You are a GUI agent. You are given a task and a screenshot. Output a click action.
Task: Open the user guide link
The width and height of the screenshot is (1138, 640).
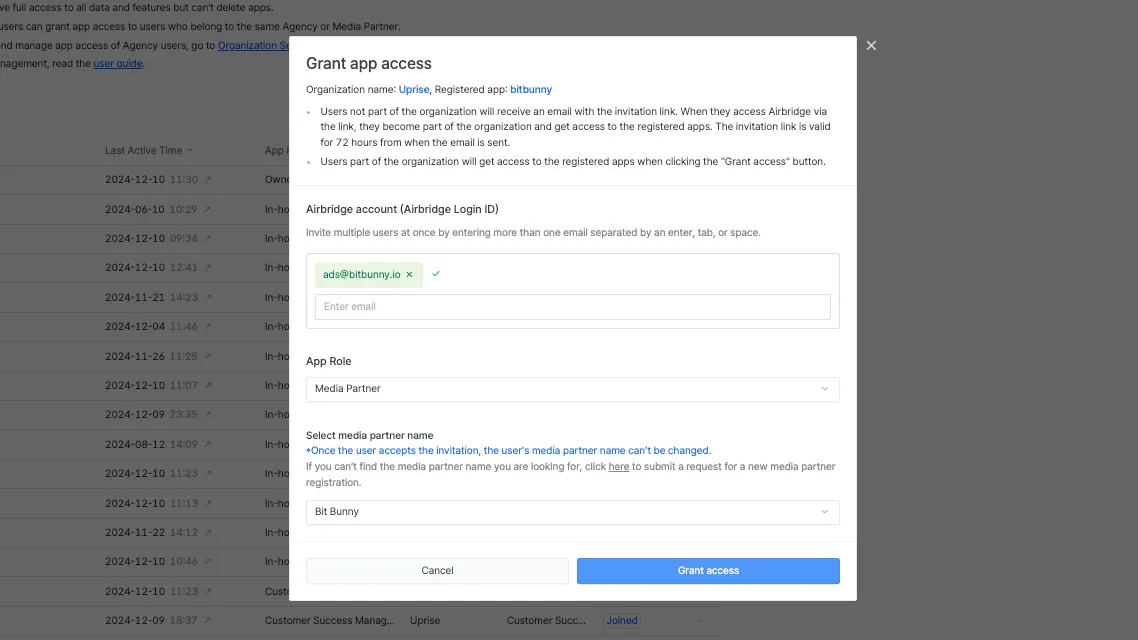pyautogui.click(x=118, y=64)
